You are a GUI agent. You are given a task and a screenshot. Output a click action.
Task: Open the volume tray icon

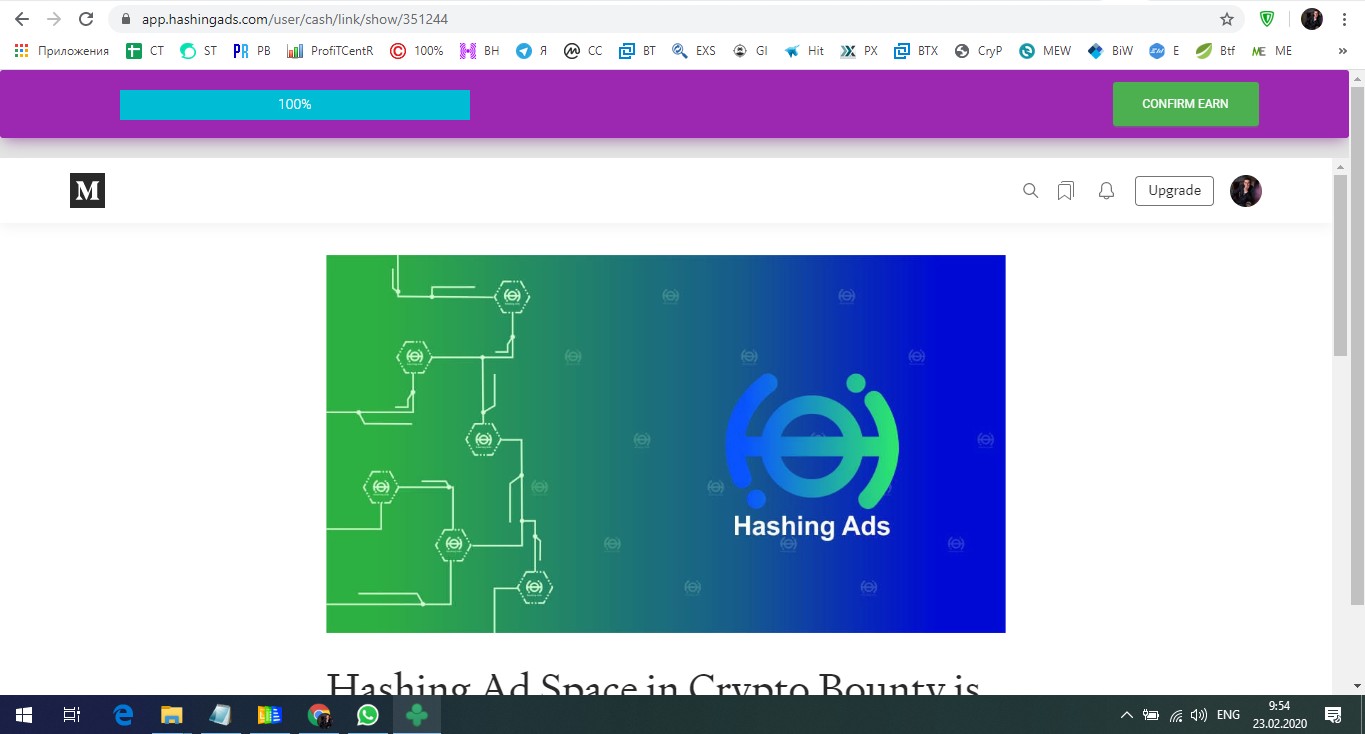coord(1199,715)
